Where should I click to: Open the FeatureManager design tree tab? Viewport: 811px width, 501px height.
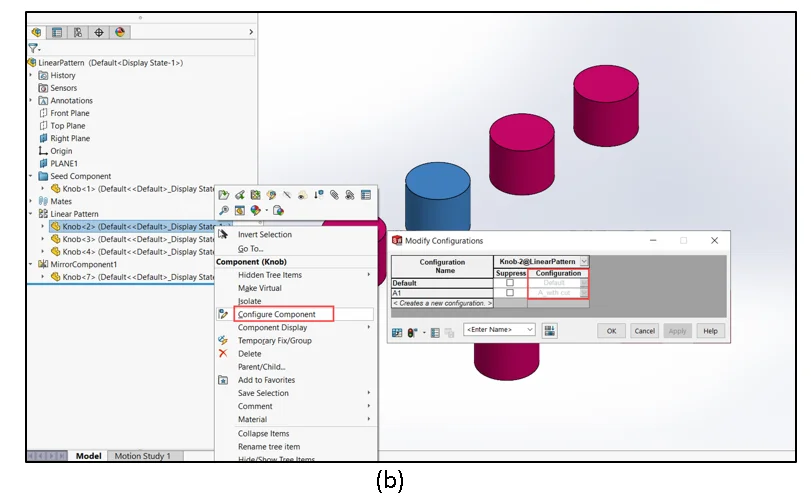click(36, 32)
